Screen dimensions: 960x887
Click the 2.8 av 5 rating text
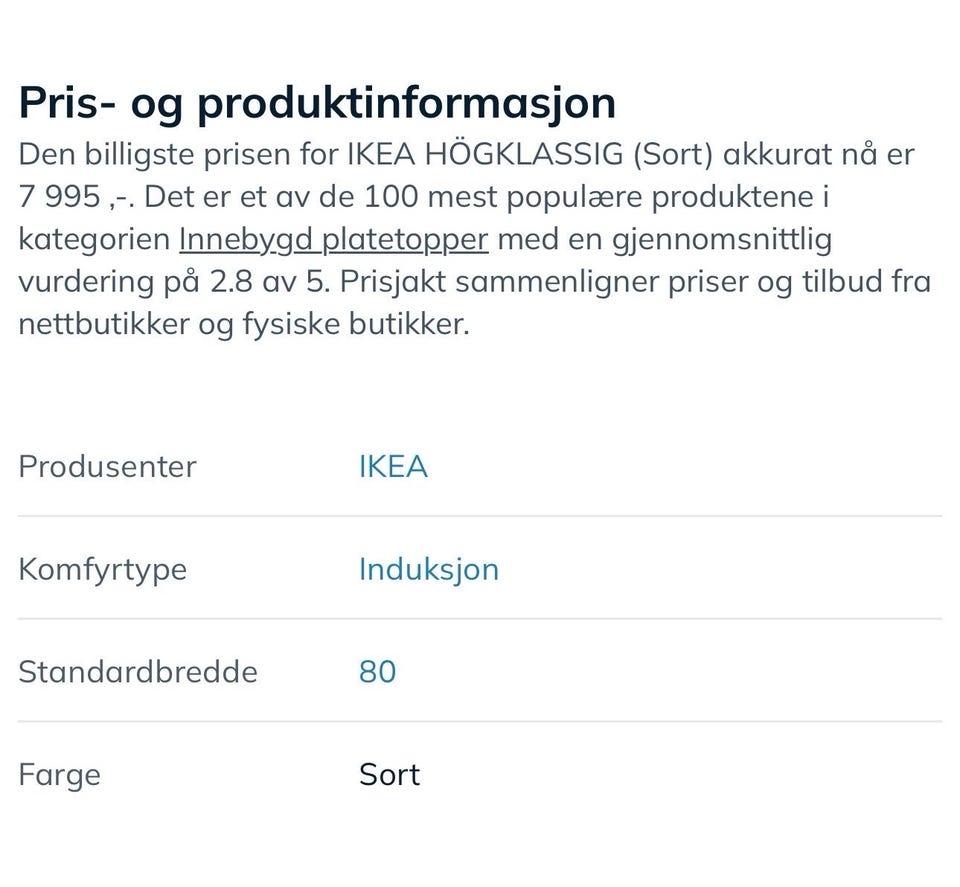coord(268,282)
